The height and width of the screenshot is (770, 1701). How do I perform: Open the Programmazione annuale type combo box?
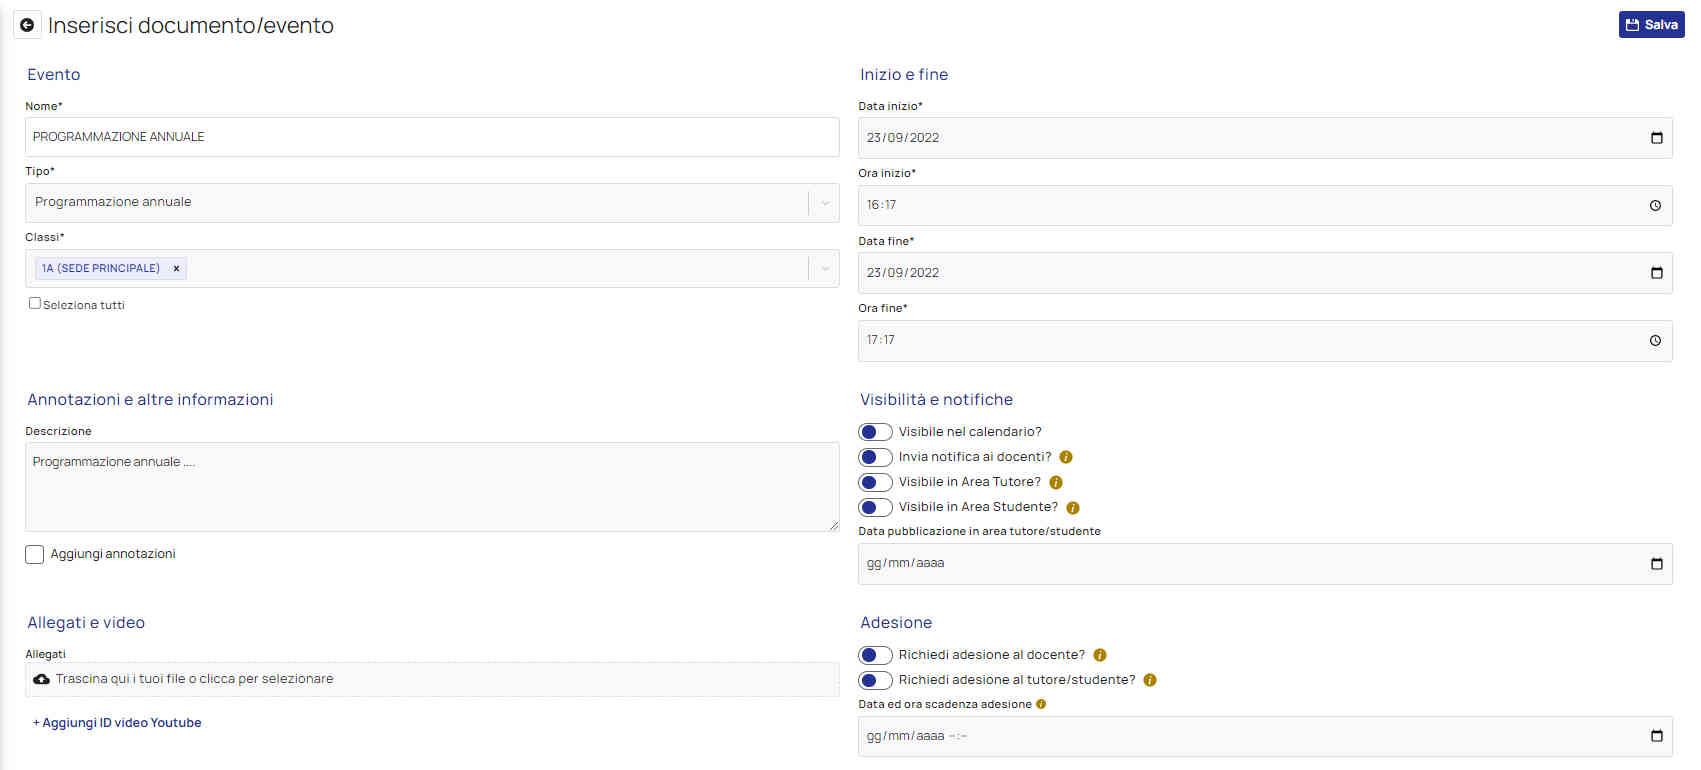[432, 203]
